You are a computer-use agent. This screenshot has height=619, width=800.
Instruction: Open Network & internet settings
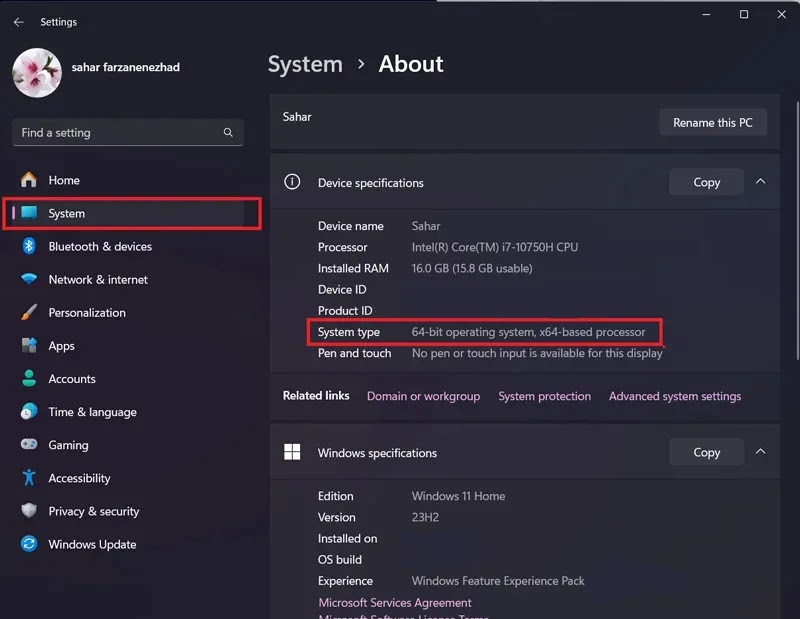98,280
